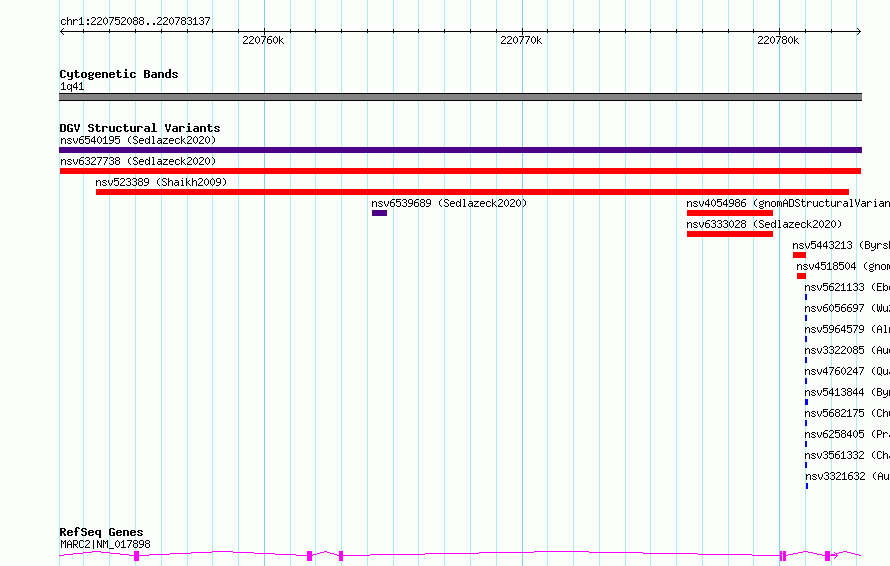Open the nsv4518504 variant label

click(x=843, y=266)
